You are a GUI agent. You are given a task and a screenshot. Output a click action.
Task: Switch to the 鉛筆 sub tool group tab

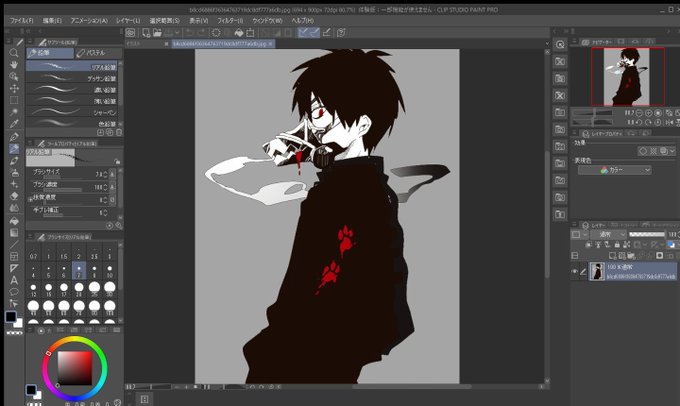(x=50, y=53)
